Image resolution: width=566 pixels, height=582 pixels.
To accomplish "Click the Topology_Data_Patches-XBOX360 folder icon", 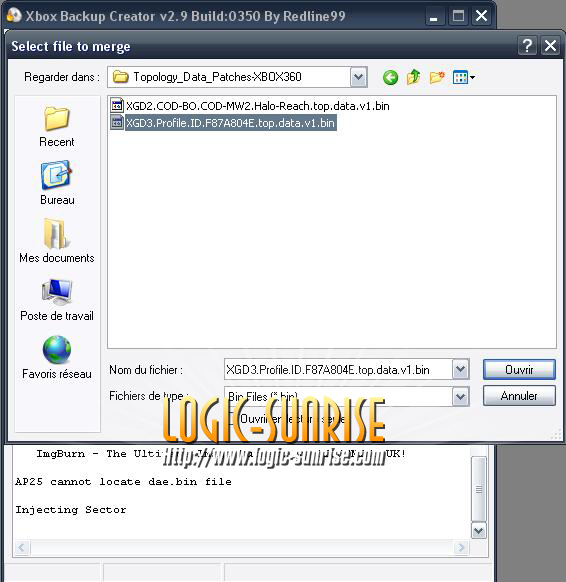I will pos(120,77).
